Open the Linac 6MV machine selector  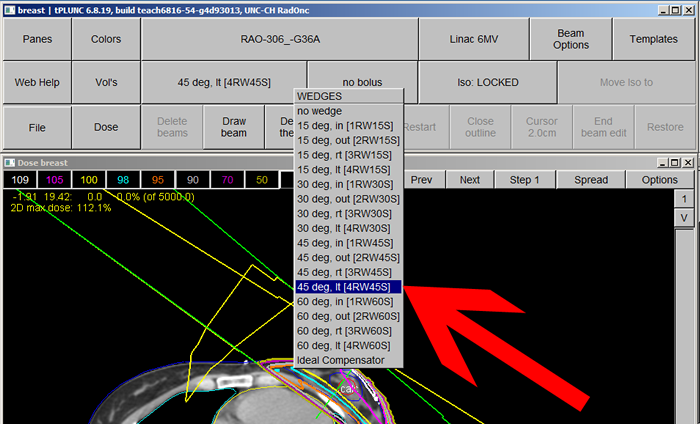pyautogui.click(x=472, y=40)
